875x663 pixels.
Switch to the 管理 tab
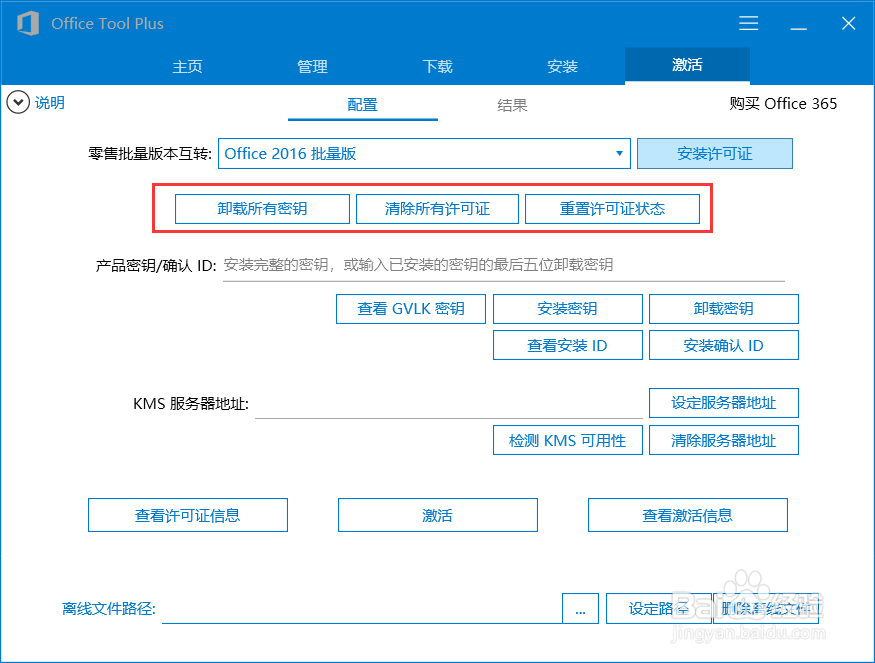click(312, 66)
